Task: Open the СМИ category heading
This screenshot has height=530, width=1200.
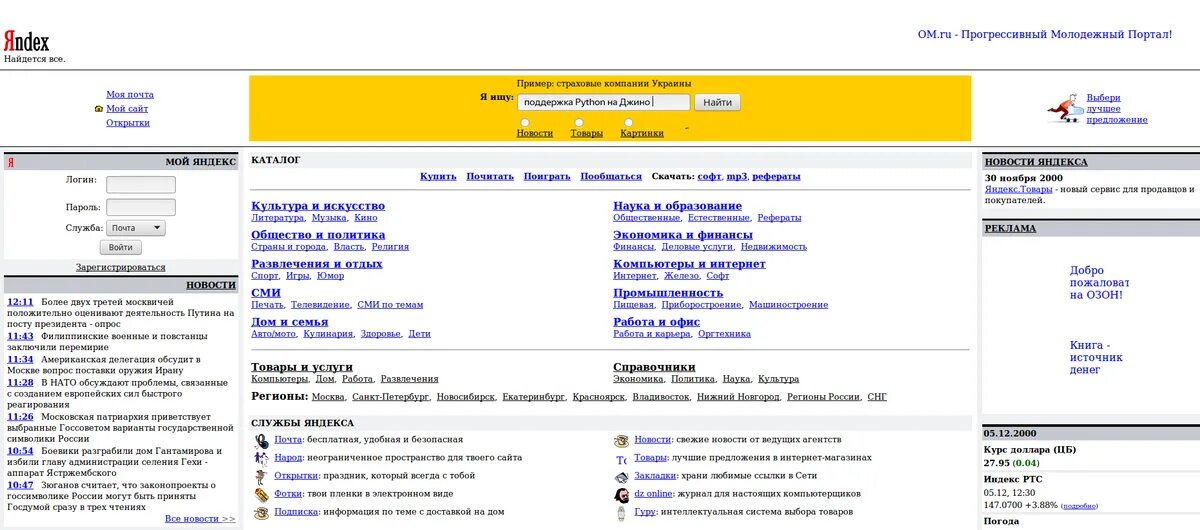Action: 266,293
